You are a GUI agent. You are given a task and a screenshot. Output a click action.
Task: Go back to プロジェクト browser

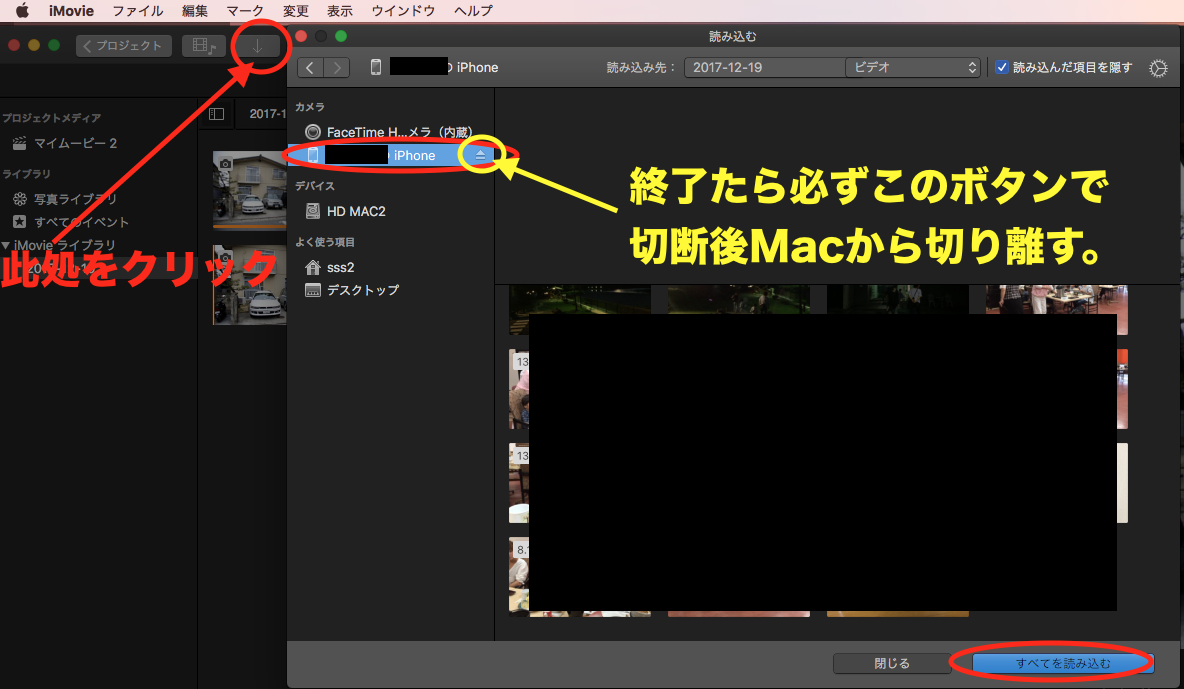124,46
